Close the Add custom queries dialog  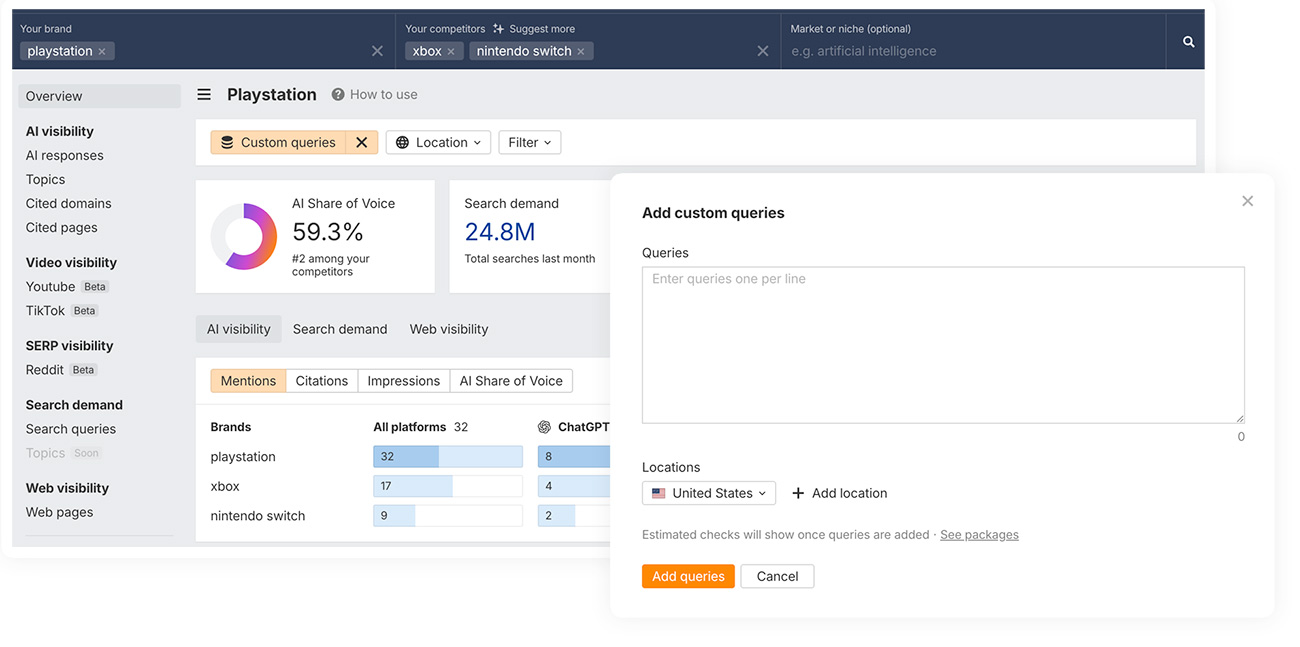1247,201
